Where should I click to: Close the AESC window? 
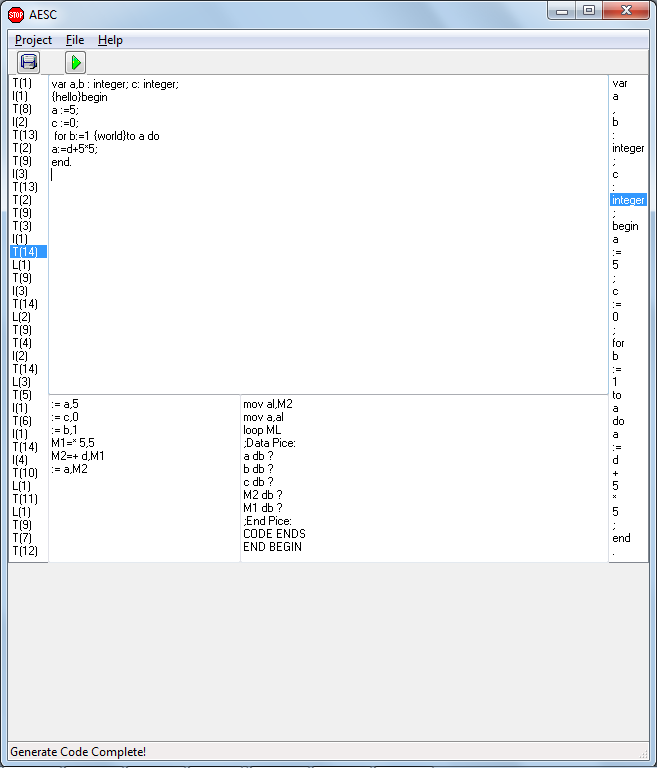626,11
